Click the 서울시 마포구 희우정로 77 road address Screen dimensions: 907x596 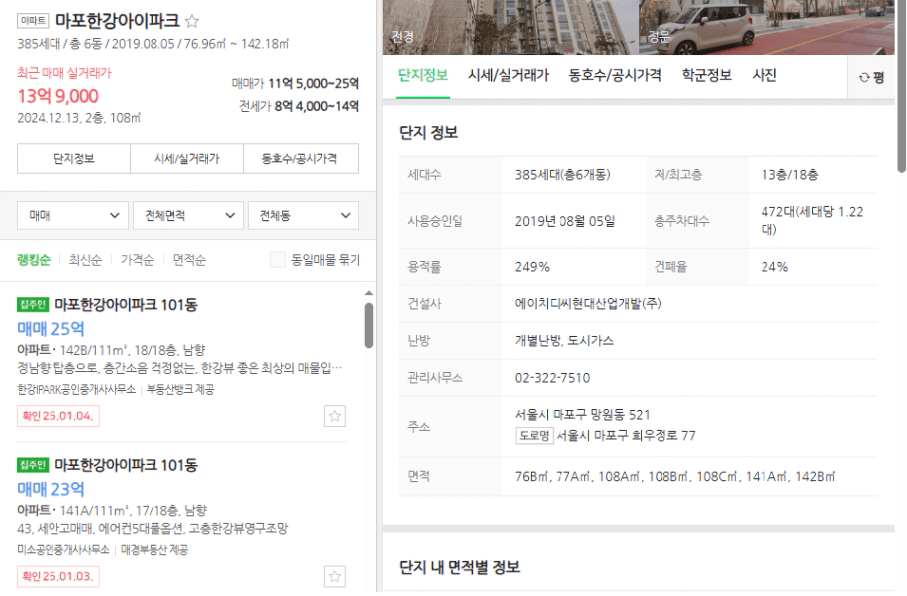[626, 435]
